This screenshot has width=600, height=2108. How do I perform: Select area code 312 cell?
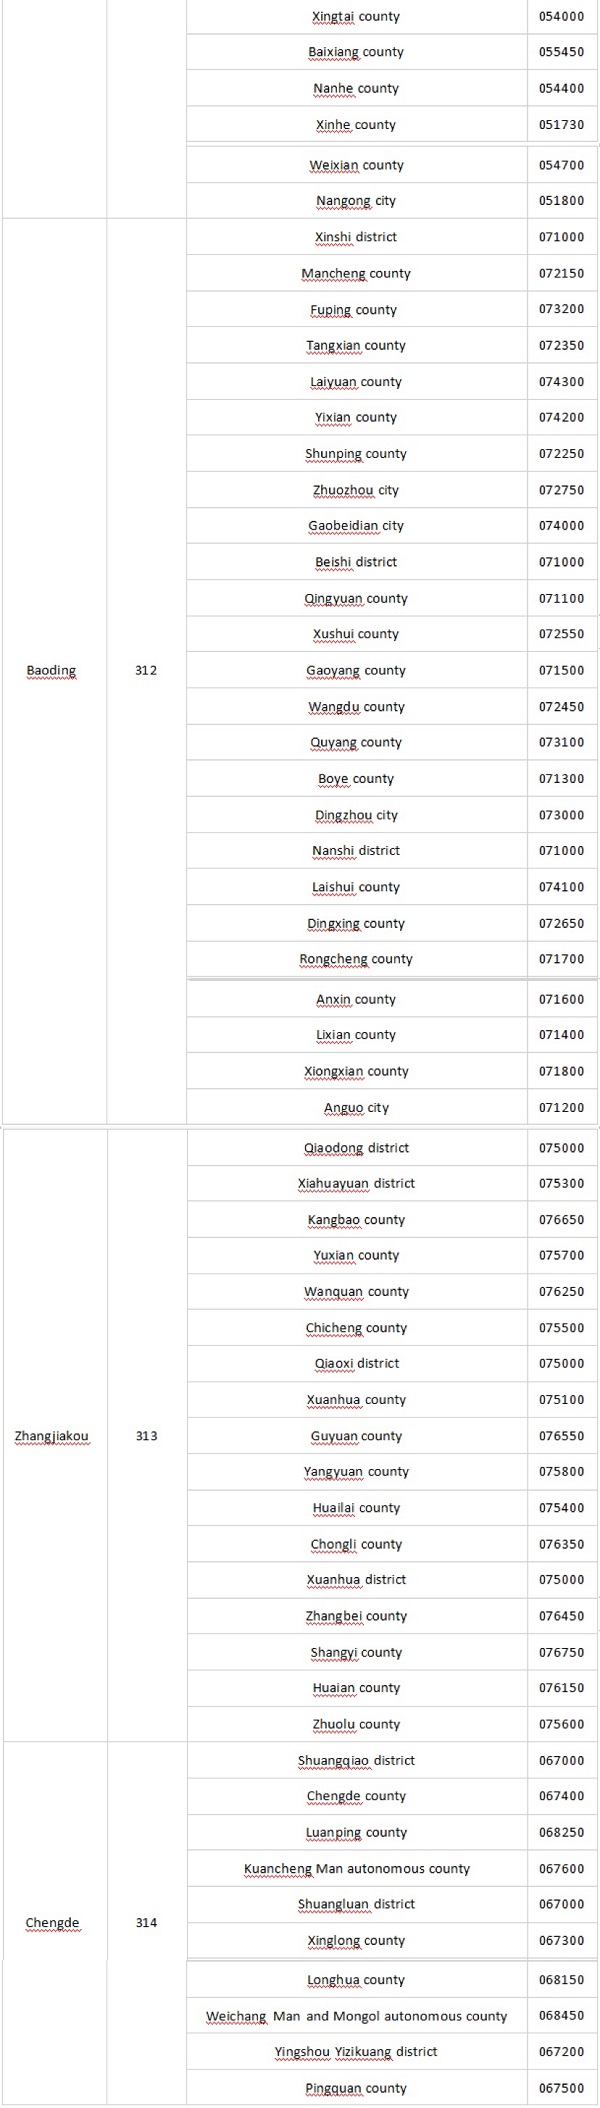pyautogui.click(x=146, y=671)
